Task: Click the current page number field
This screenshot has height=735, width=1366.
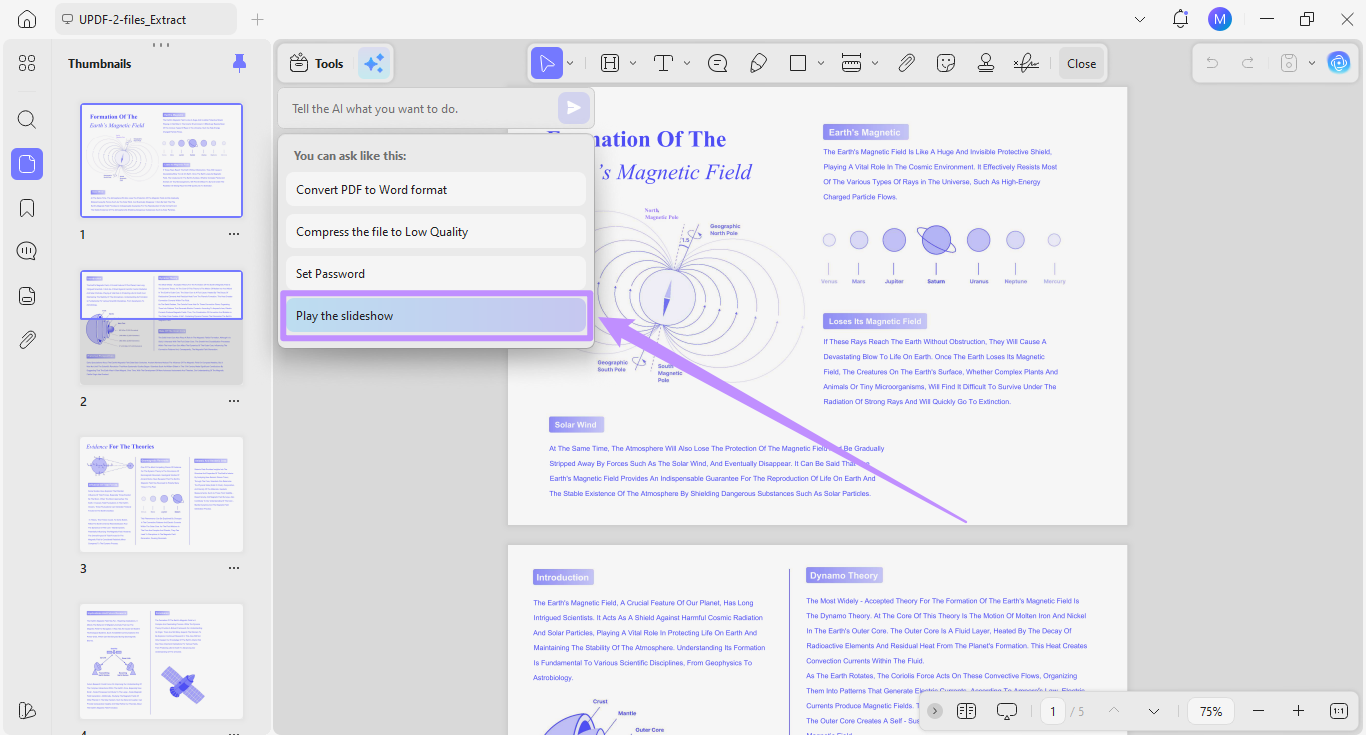Action: (1052, 711)
